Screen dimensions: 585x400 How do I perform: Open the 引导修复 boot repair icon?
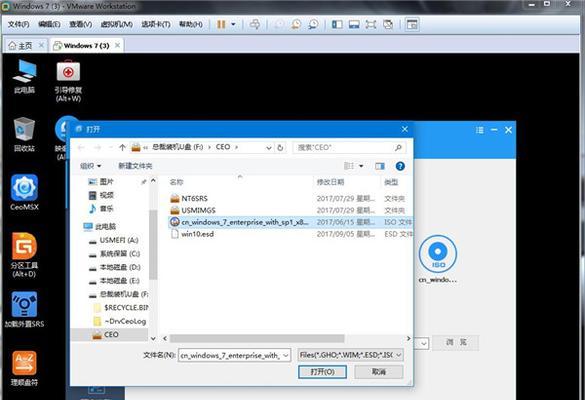[x=68, y=81]
